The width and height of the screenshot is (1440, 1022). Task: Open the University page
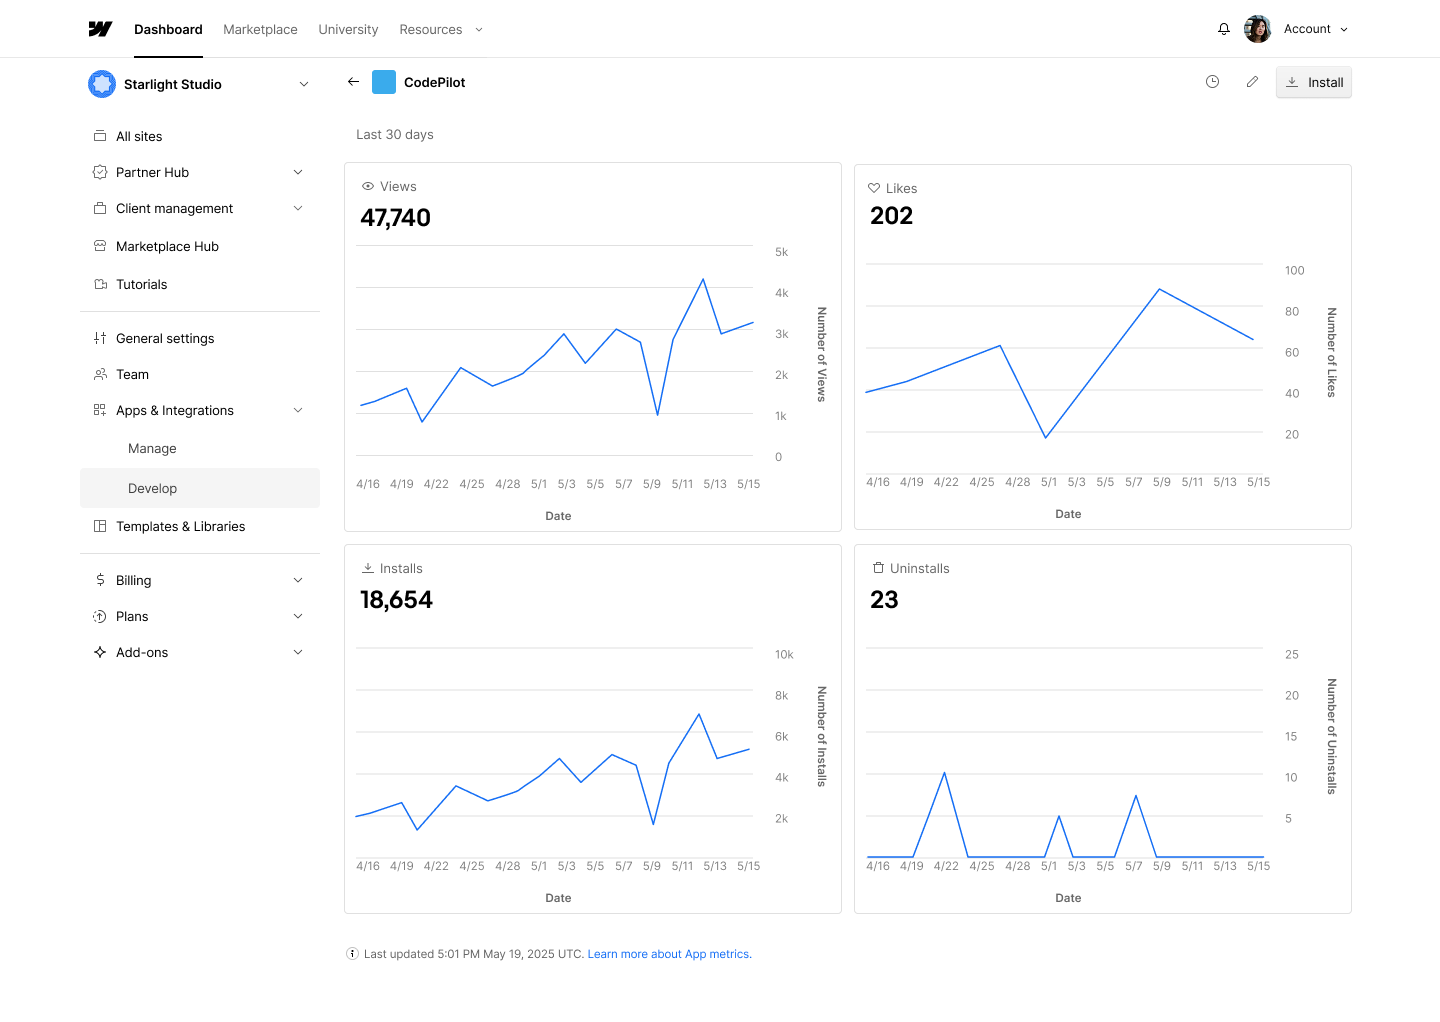(348, 29)
